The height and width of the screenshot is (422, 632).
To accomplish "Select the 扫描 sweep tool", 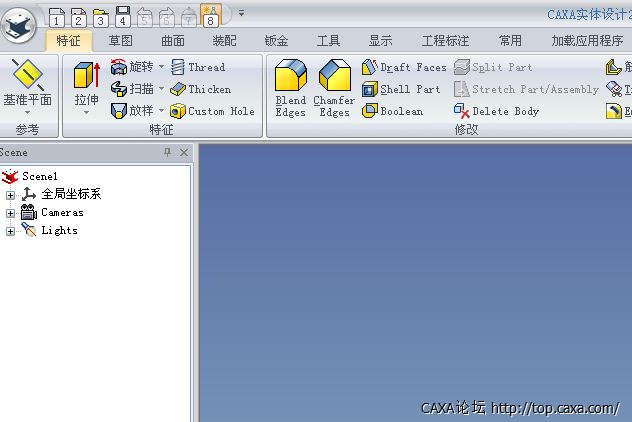I will tap(133, 89).
